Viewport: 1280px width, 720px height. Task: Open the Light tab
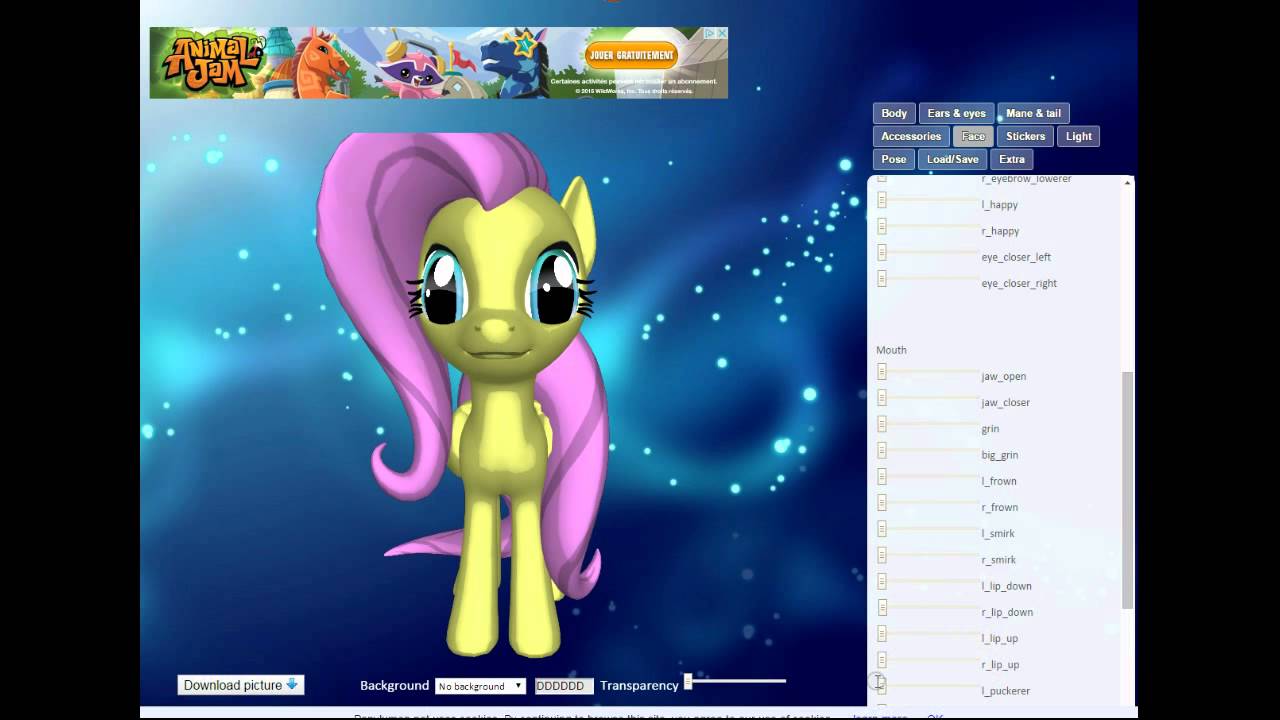[x=1078, y=136]
